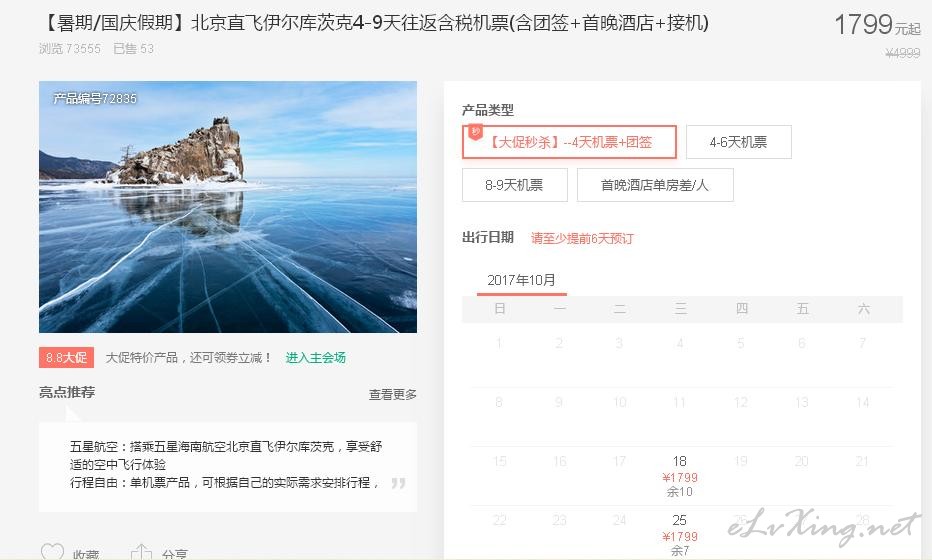The height and width of the screenshot is (560, 932).
Task: Click the 产品类型 heading
Action: click(x=487, y=110)
